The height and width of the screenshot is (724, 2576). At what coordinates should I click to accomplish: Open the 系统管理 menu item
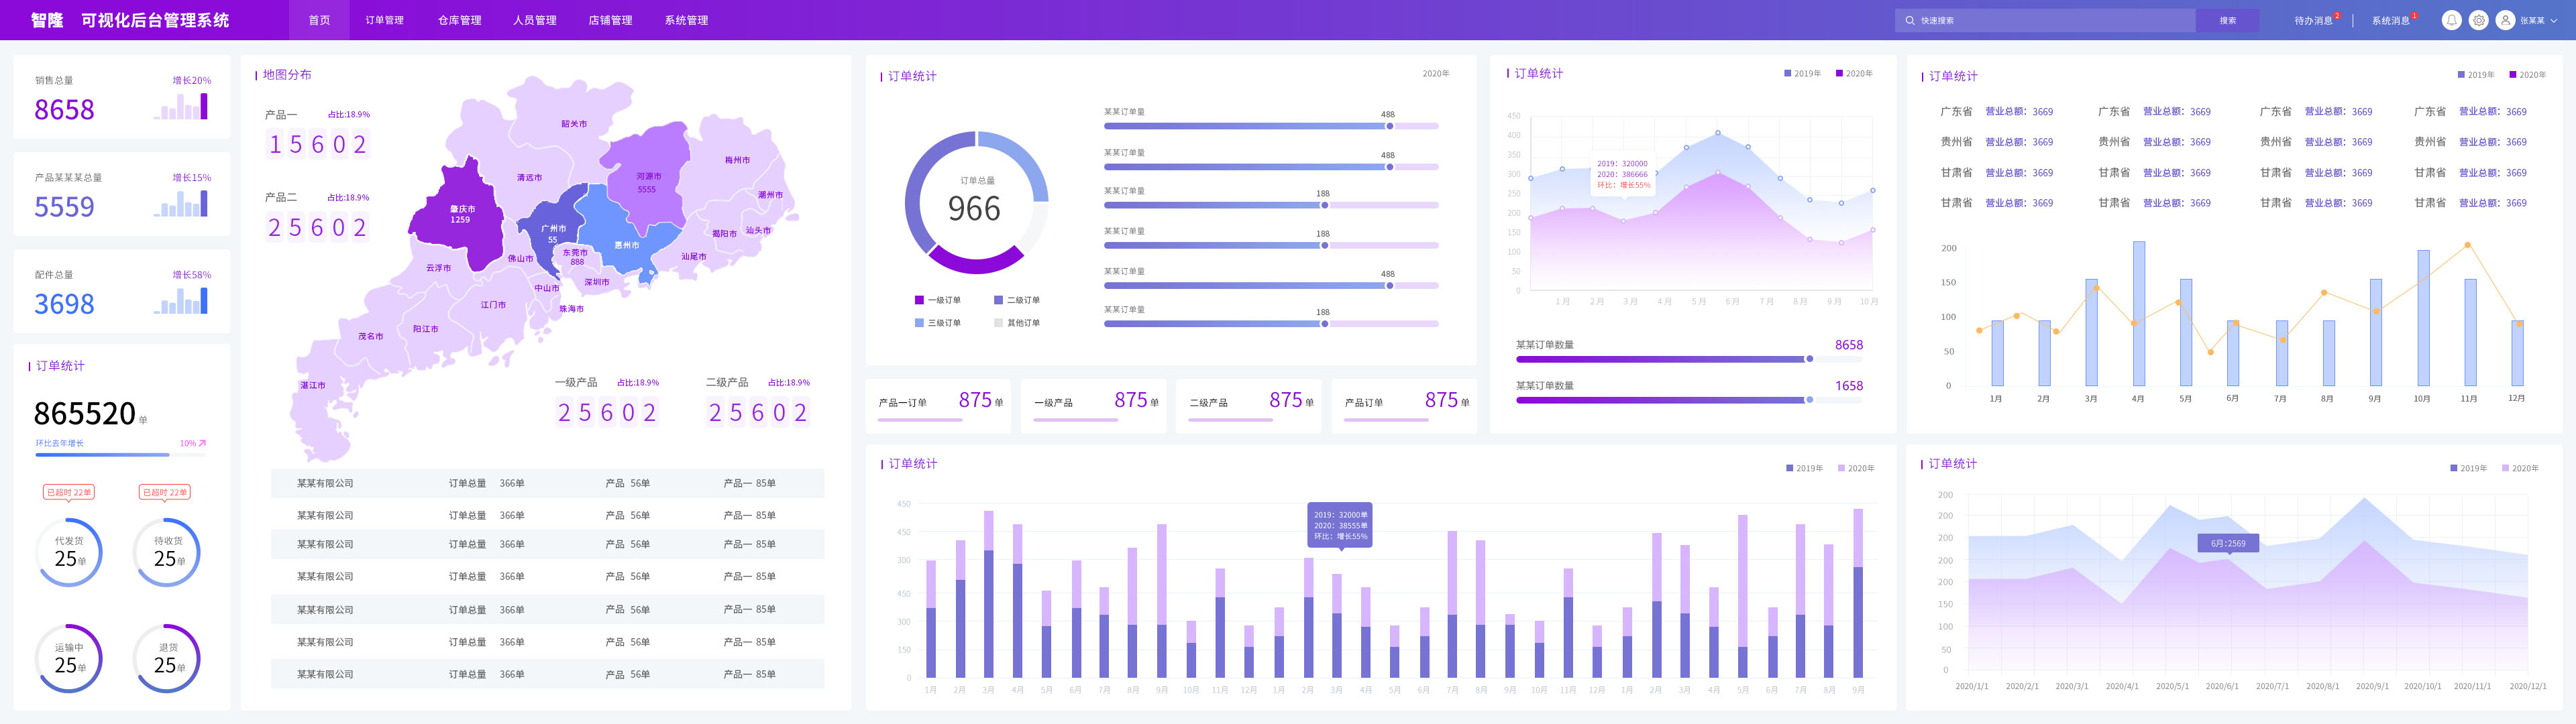pos(686,20)
